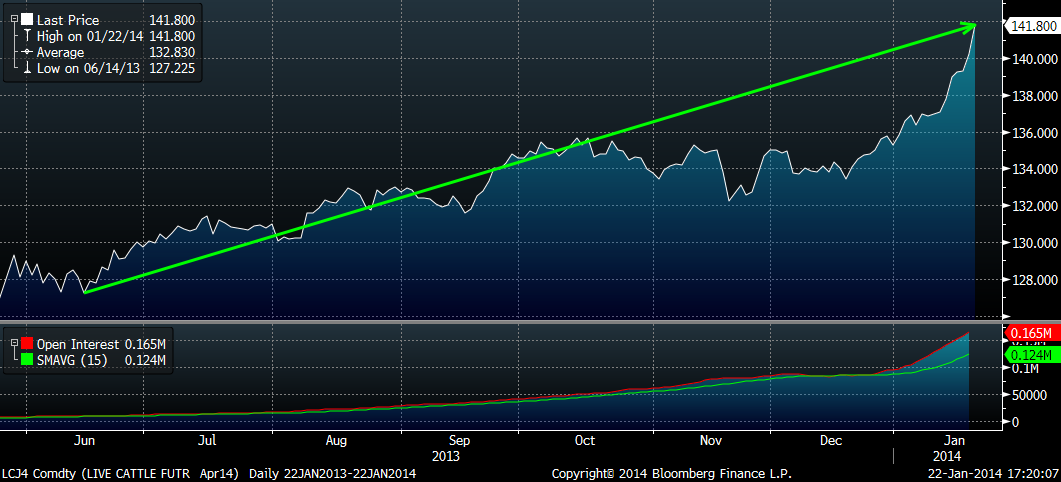The height and width of the screenshot is (482, 1061).
Task: Click the High marker icon in legend
Action: [27, 36]
